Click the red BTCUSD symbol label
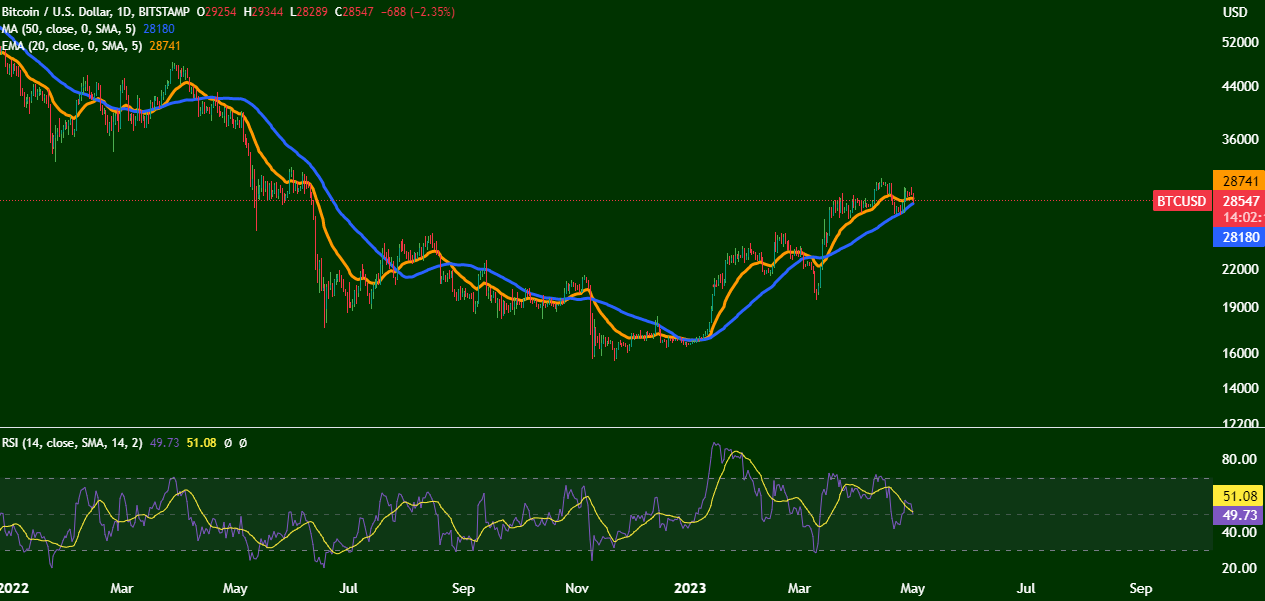Screen dimensions: 1265x601 pos(1181,201)
